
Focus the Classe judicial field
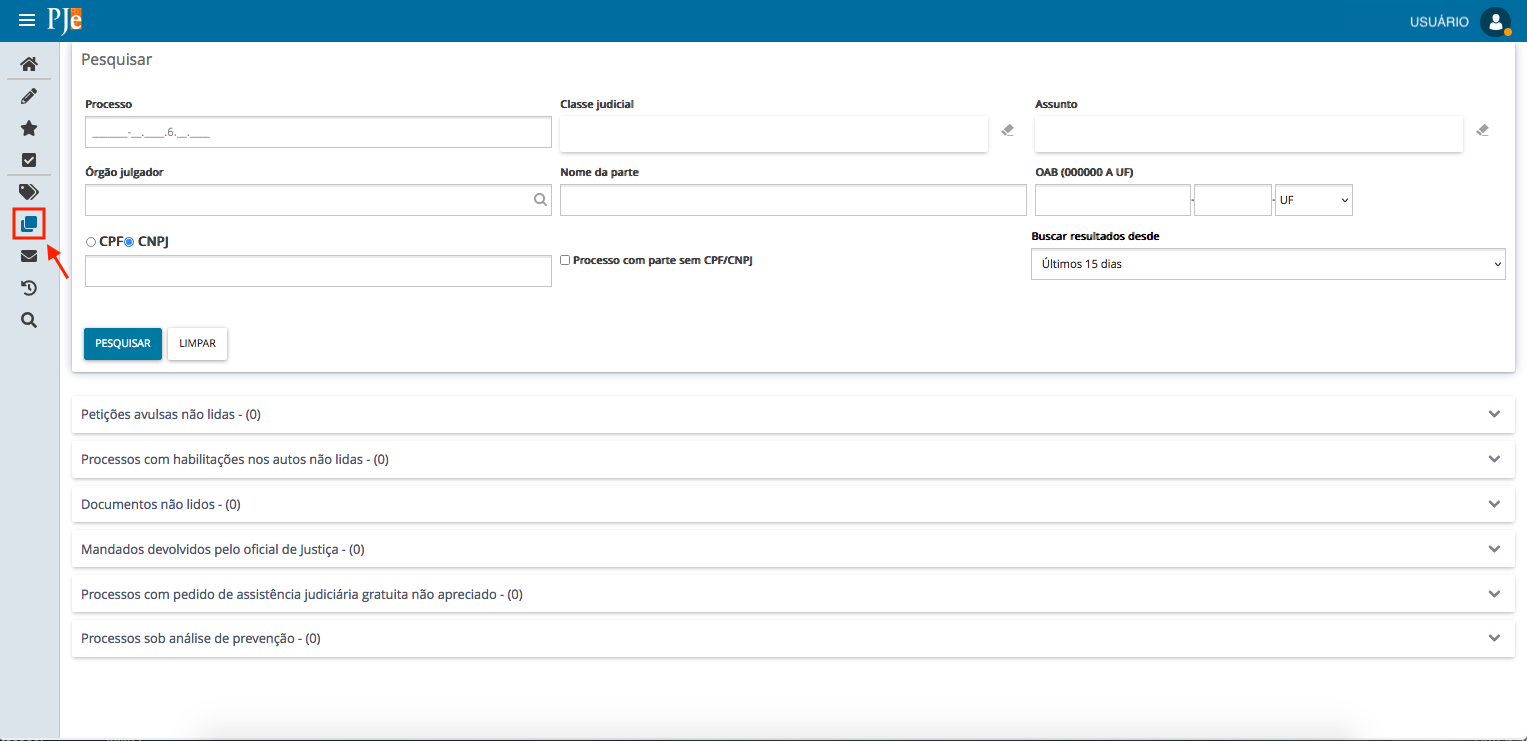pos(774,134)
